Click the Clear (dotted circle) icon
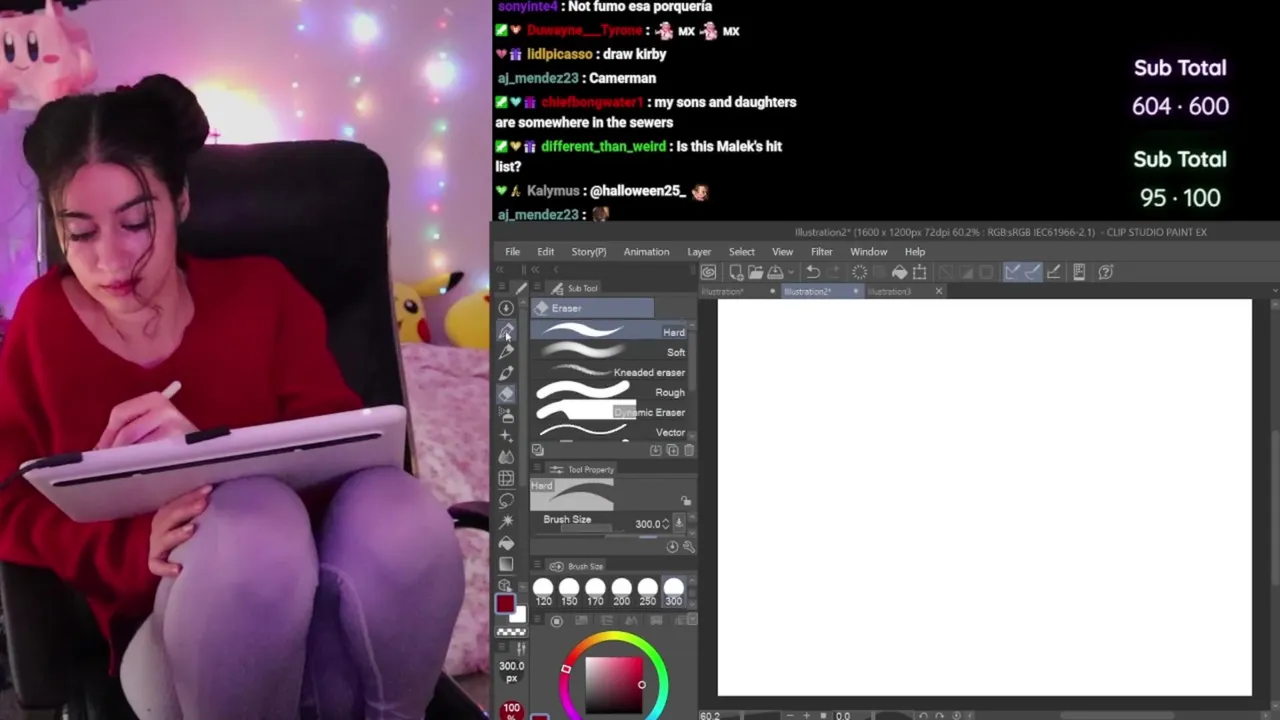Image resolution: width=1280 pixels, height=720 pixels. [859, 272]
